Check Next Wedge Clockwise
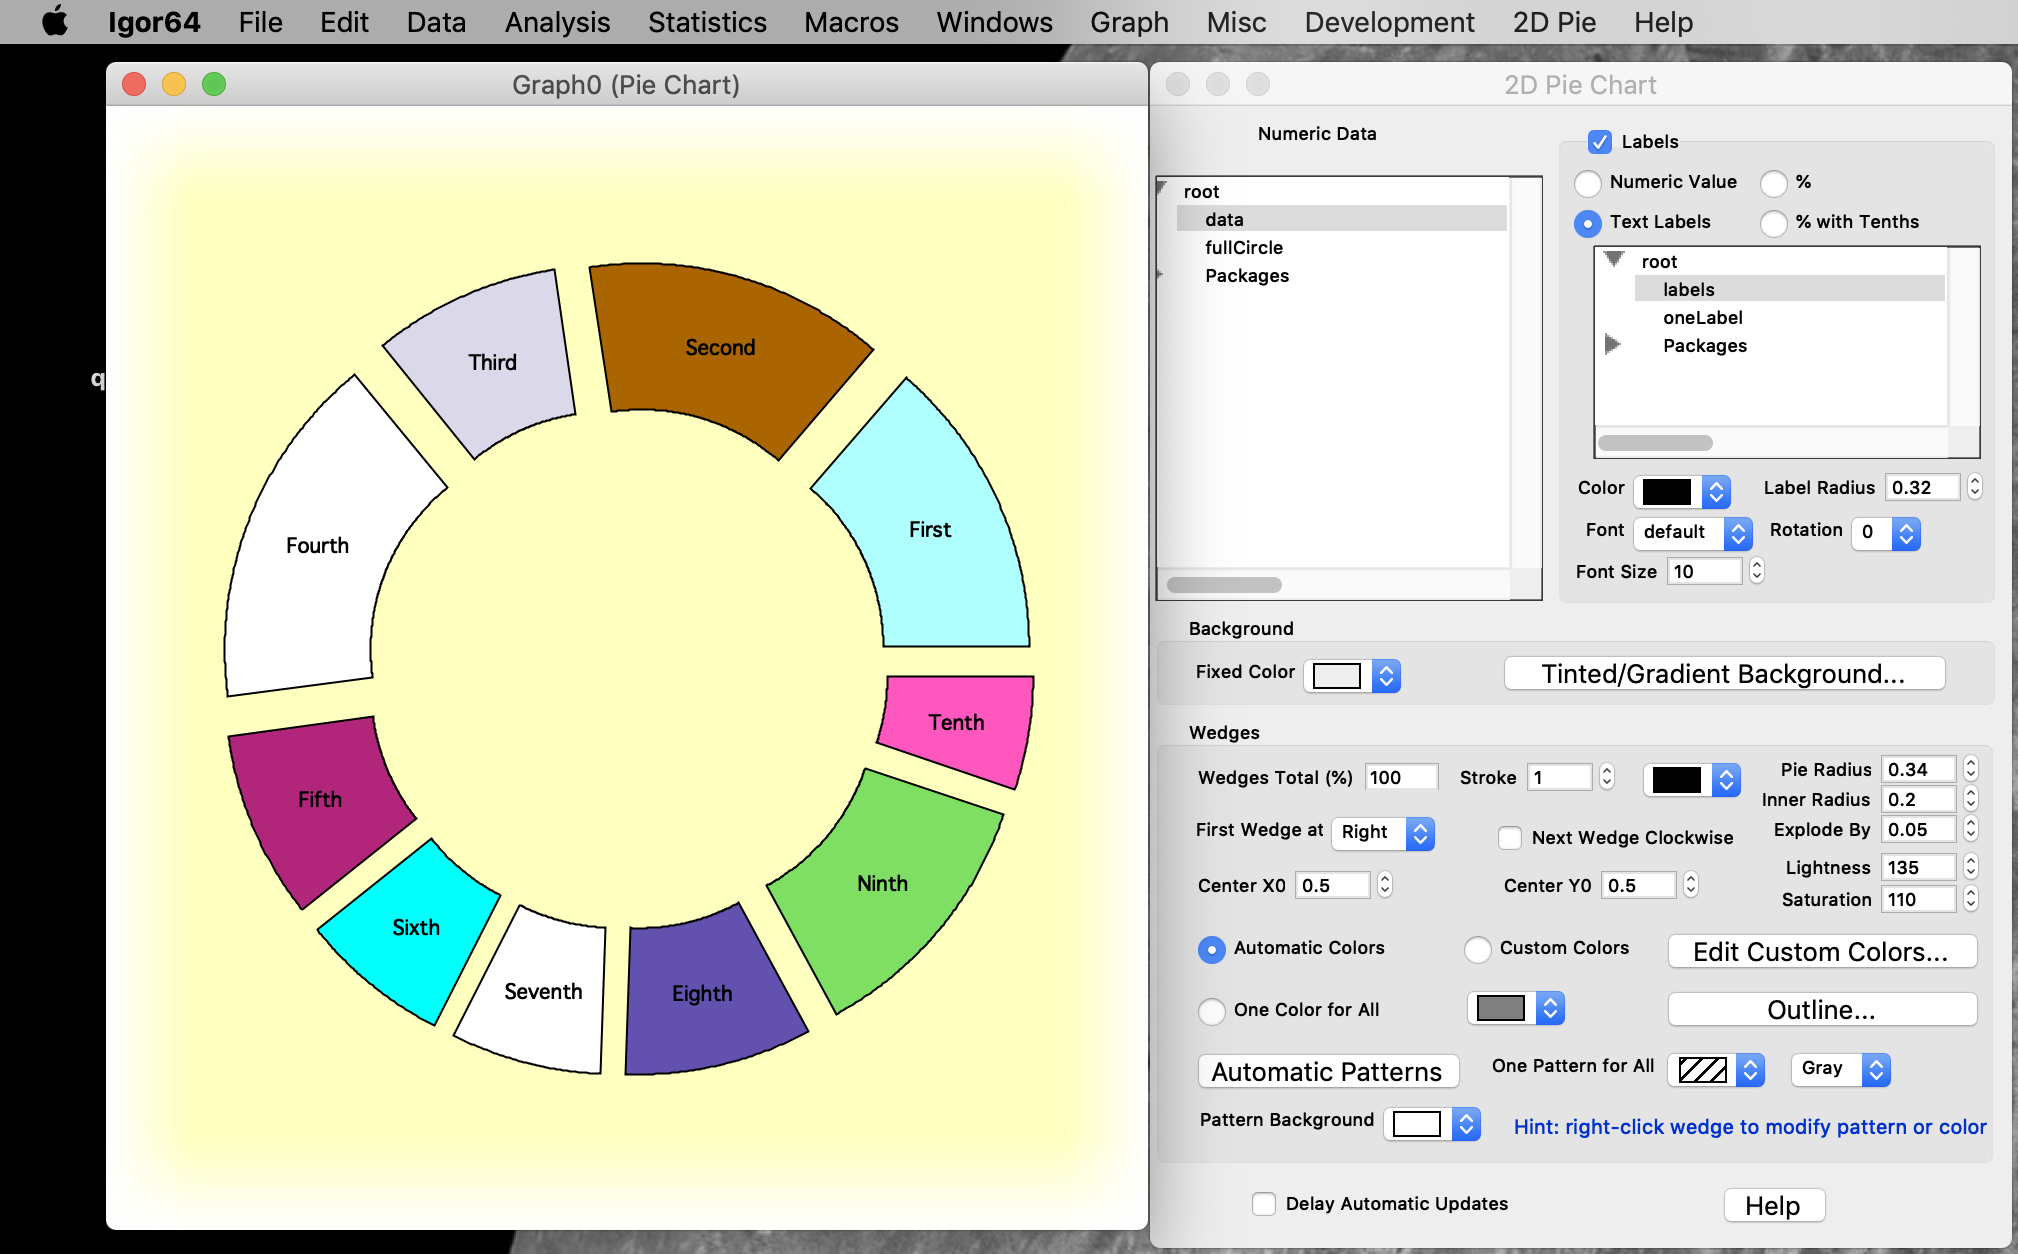 point(1510,837)
